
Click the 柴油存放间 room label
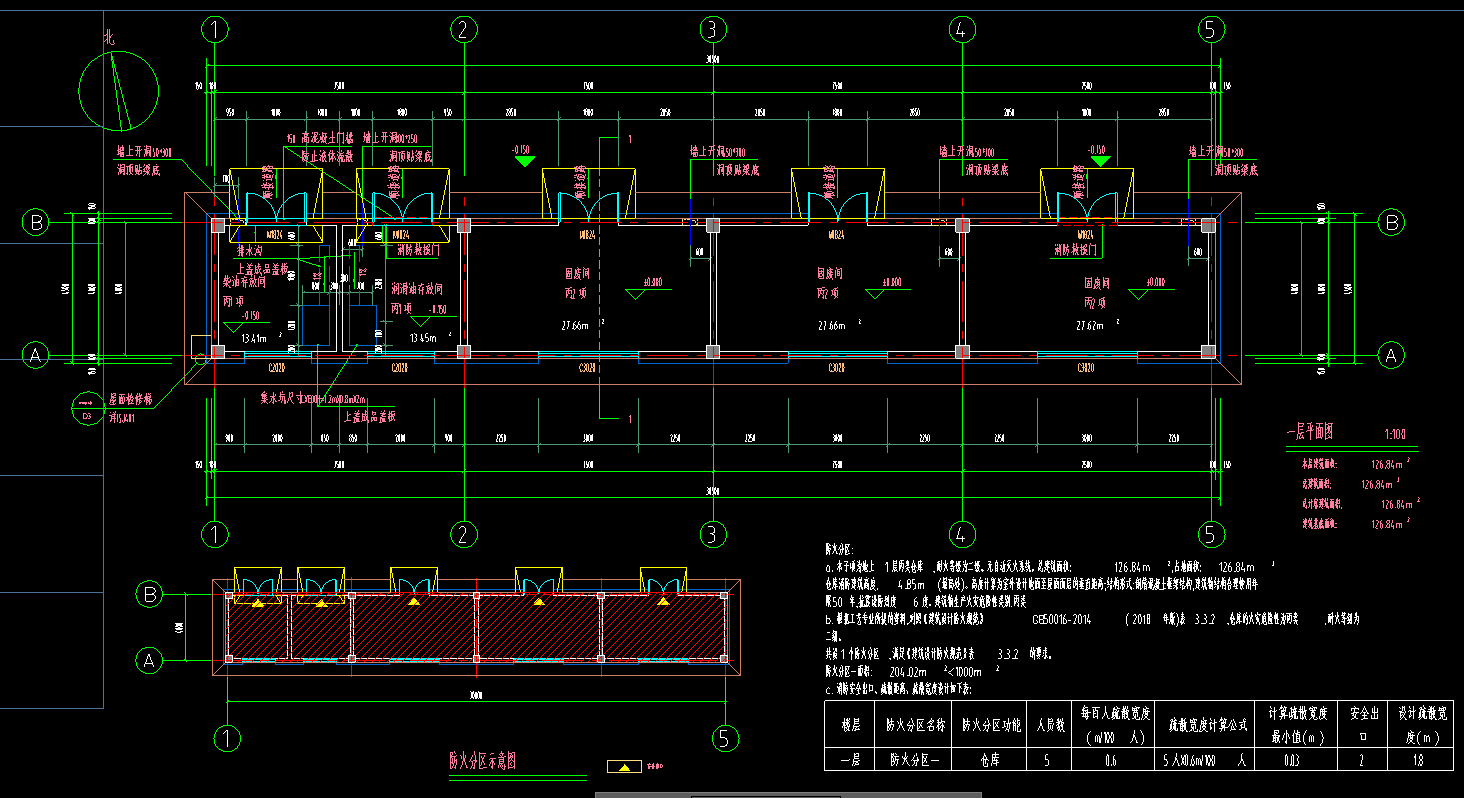tap(244, 282)
